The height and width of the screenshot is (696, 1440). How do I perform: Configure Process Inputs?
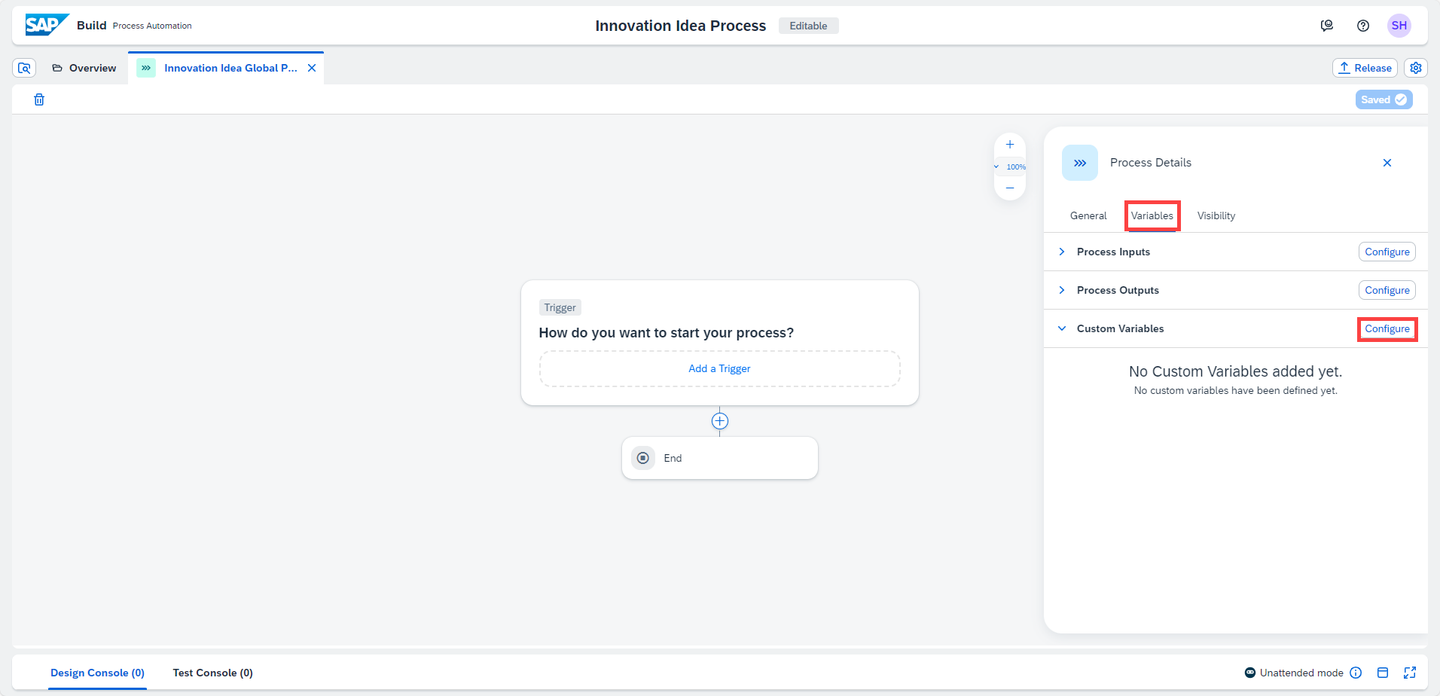click(x=1387, y=252)
